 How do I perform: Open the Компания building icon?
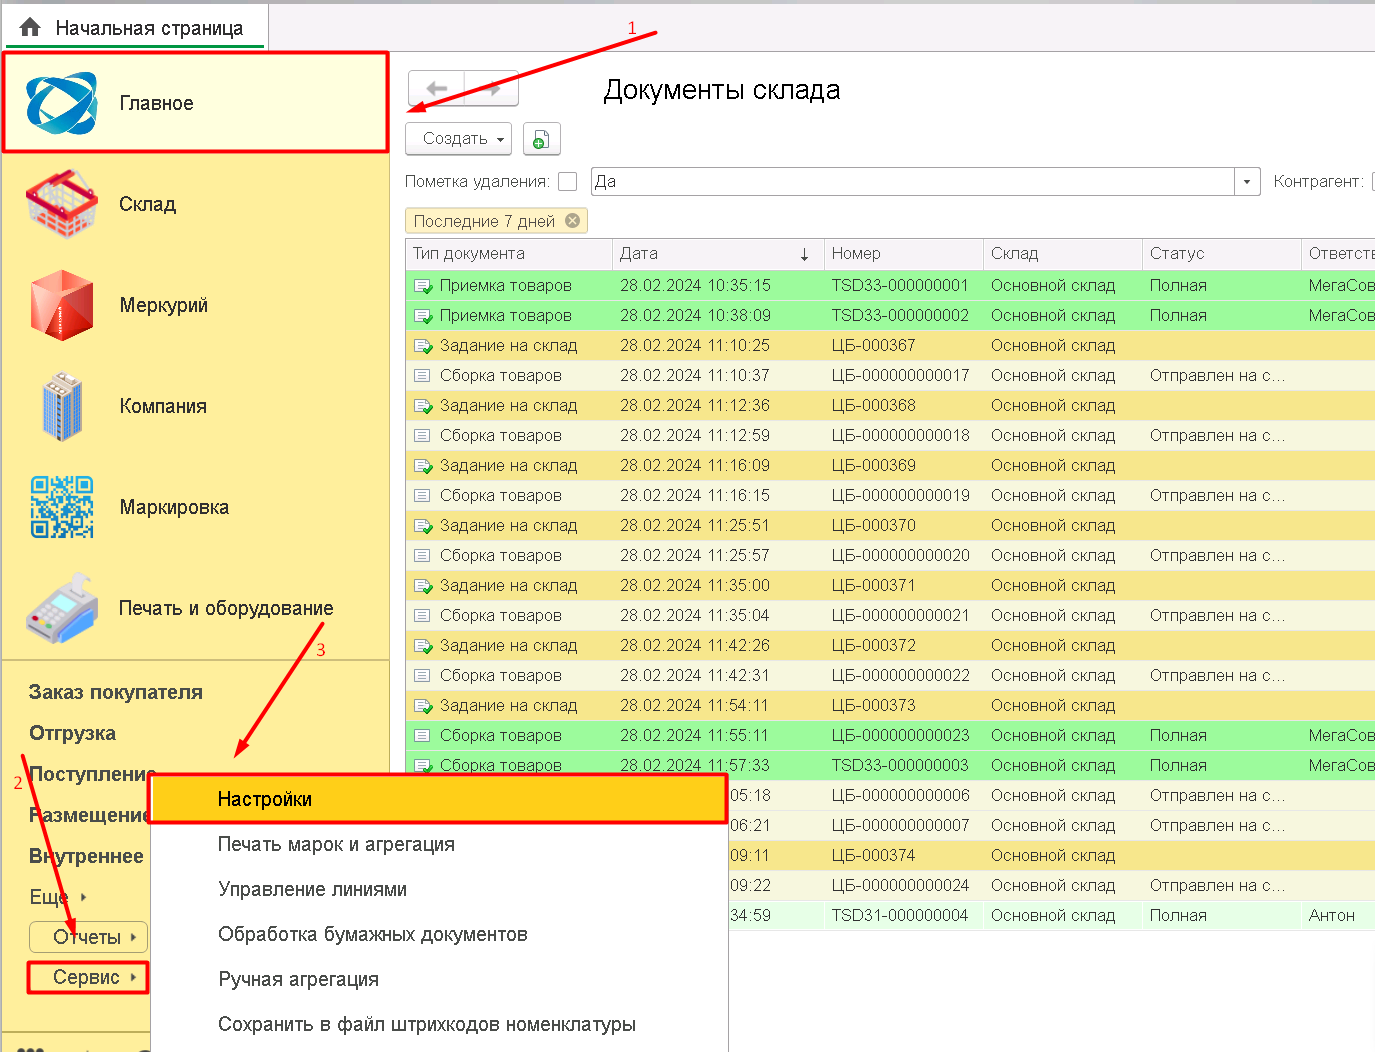62,406
